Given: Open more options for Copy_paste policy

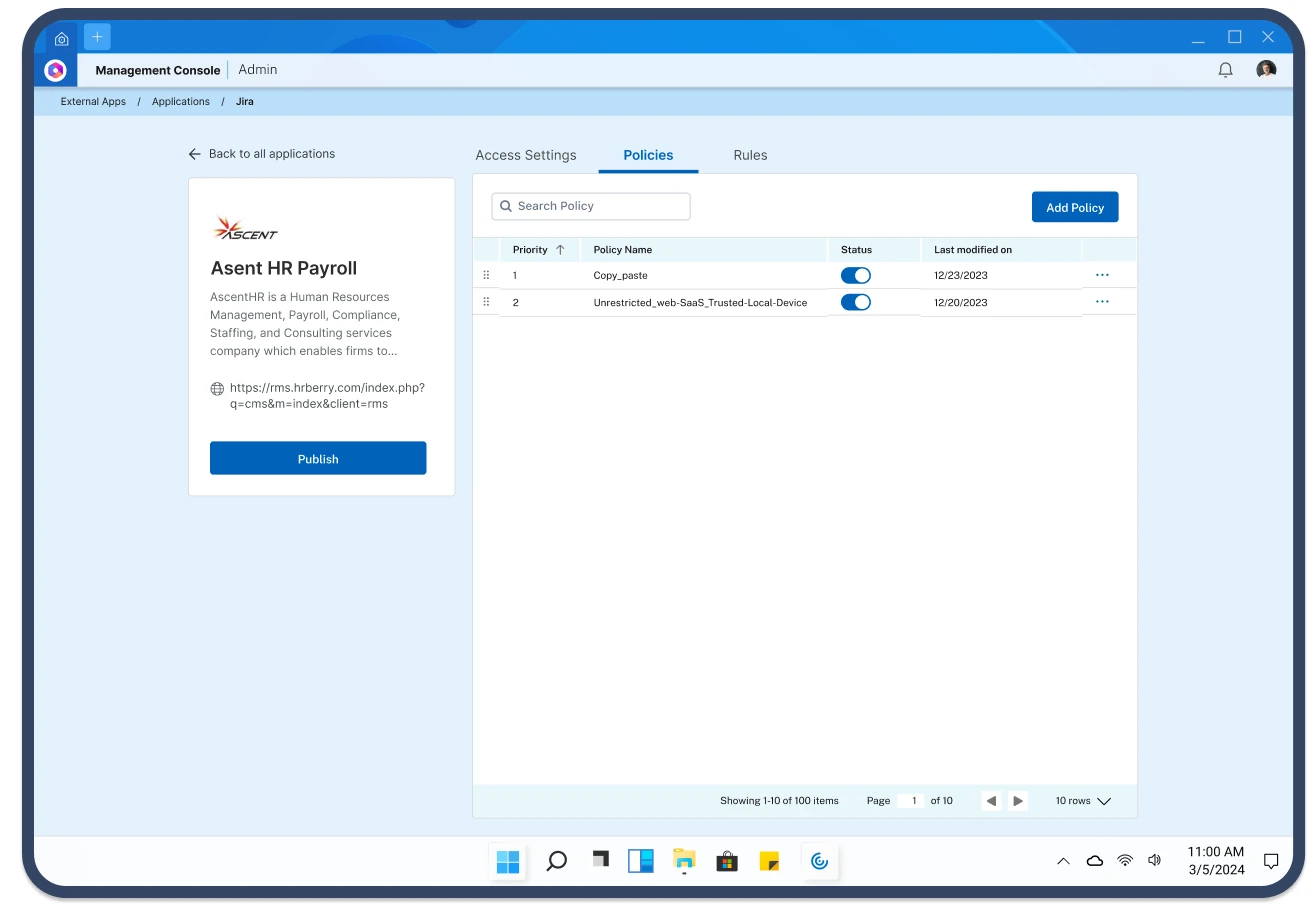Looking at the screenshot, I should 1102,274.
